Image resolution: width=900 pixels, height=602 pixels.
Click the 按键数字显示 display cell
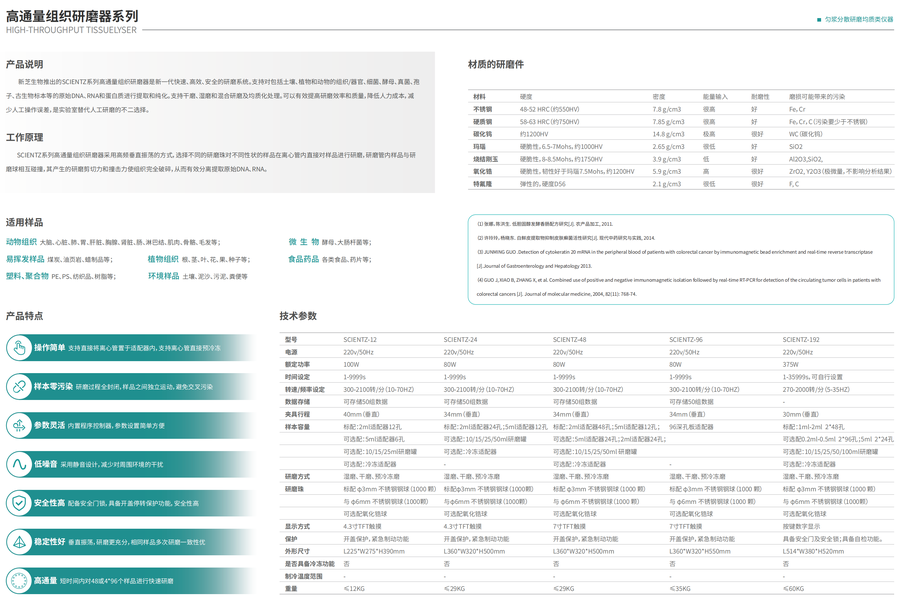click(x=801, y=526)
